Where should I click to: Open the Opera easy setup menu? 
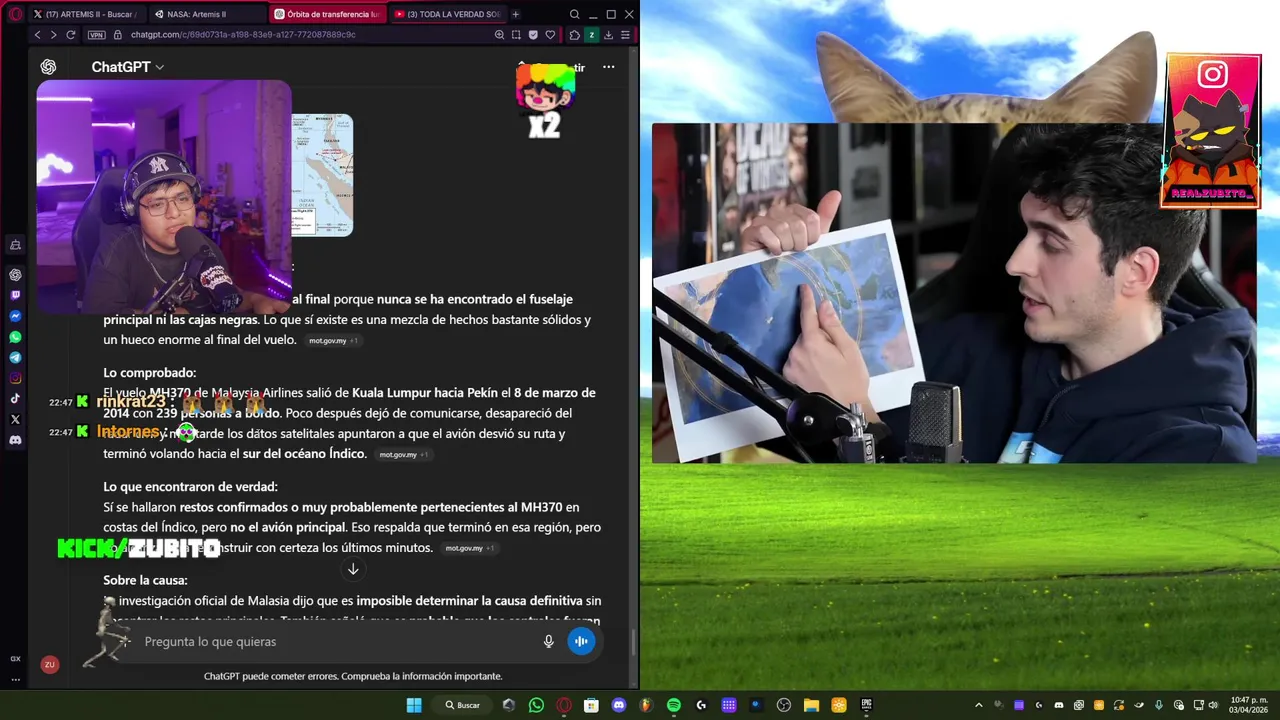click(625, 34)
